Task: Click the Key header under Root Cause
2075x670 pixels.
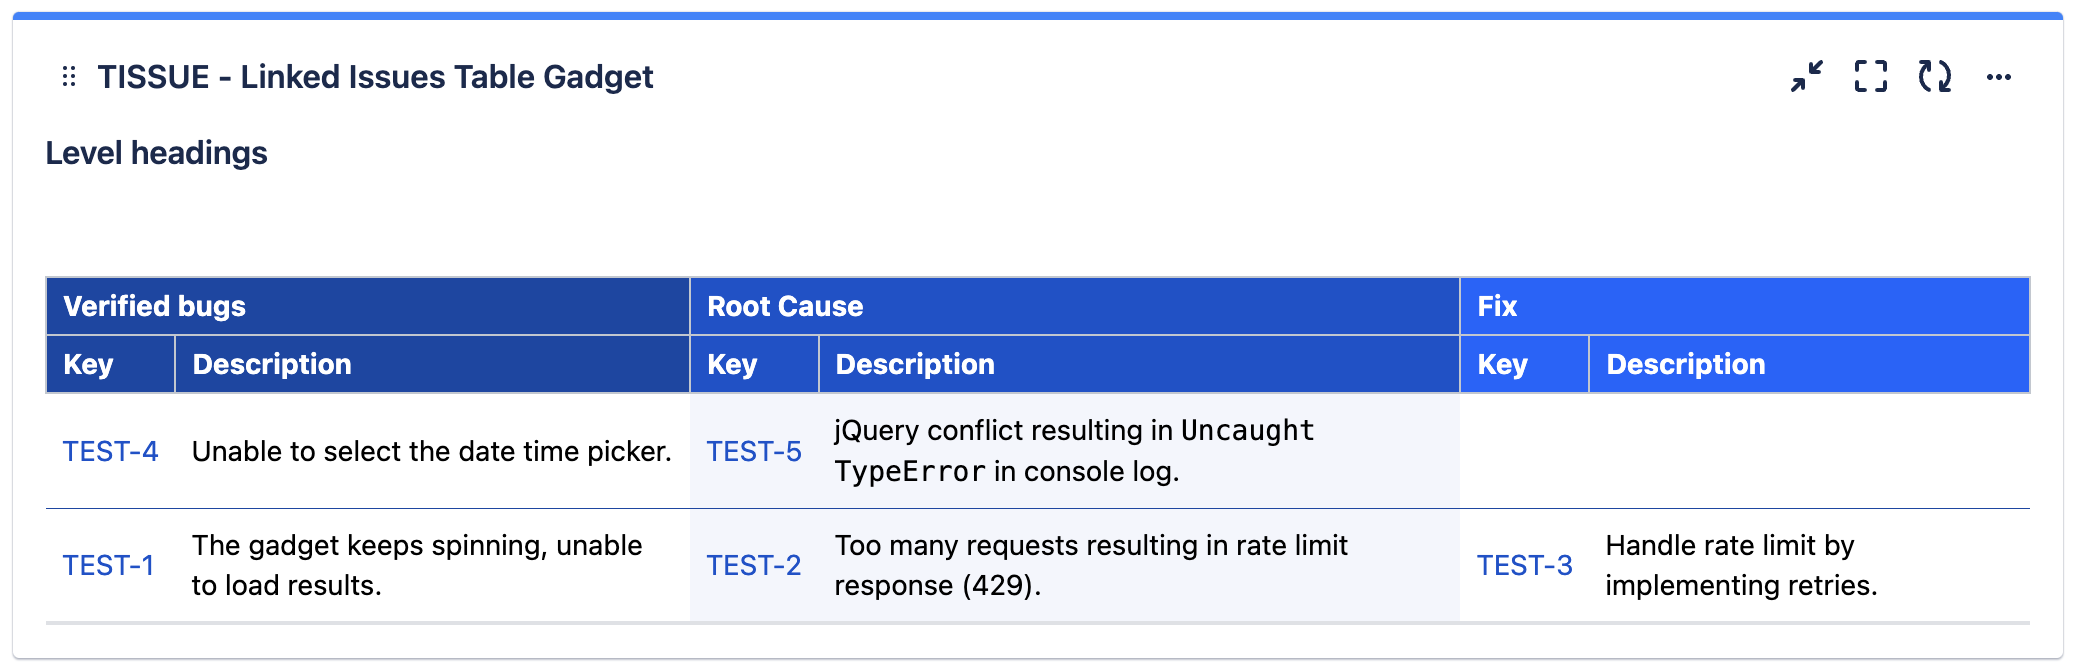Action: [731, 364]
